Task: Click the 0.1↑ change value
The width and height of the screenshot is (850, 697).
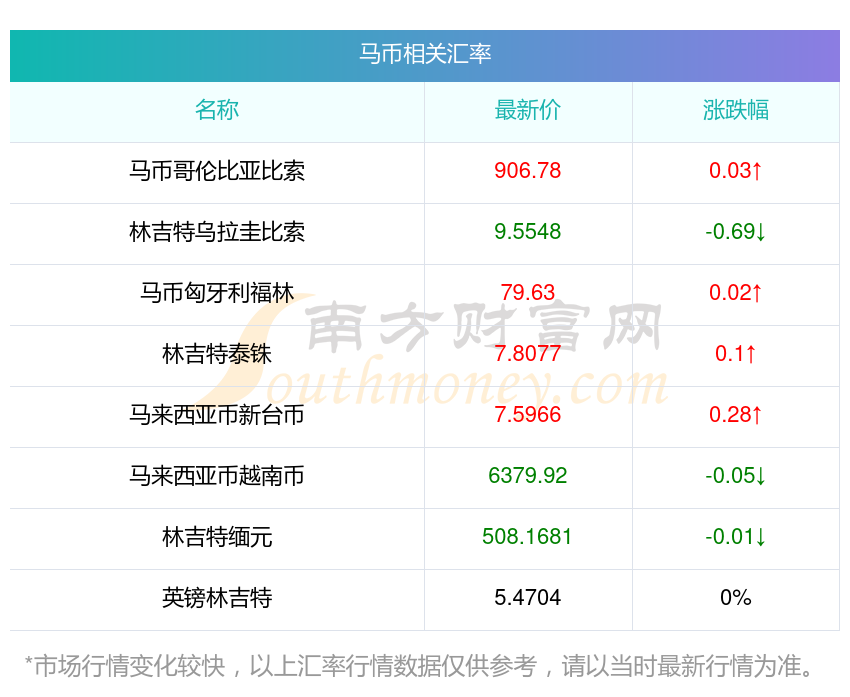Action: [735, 354]
